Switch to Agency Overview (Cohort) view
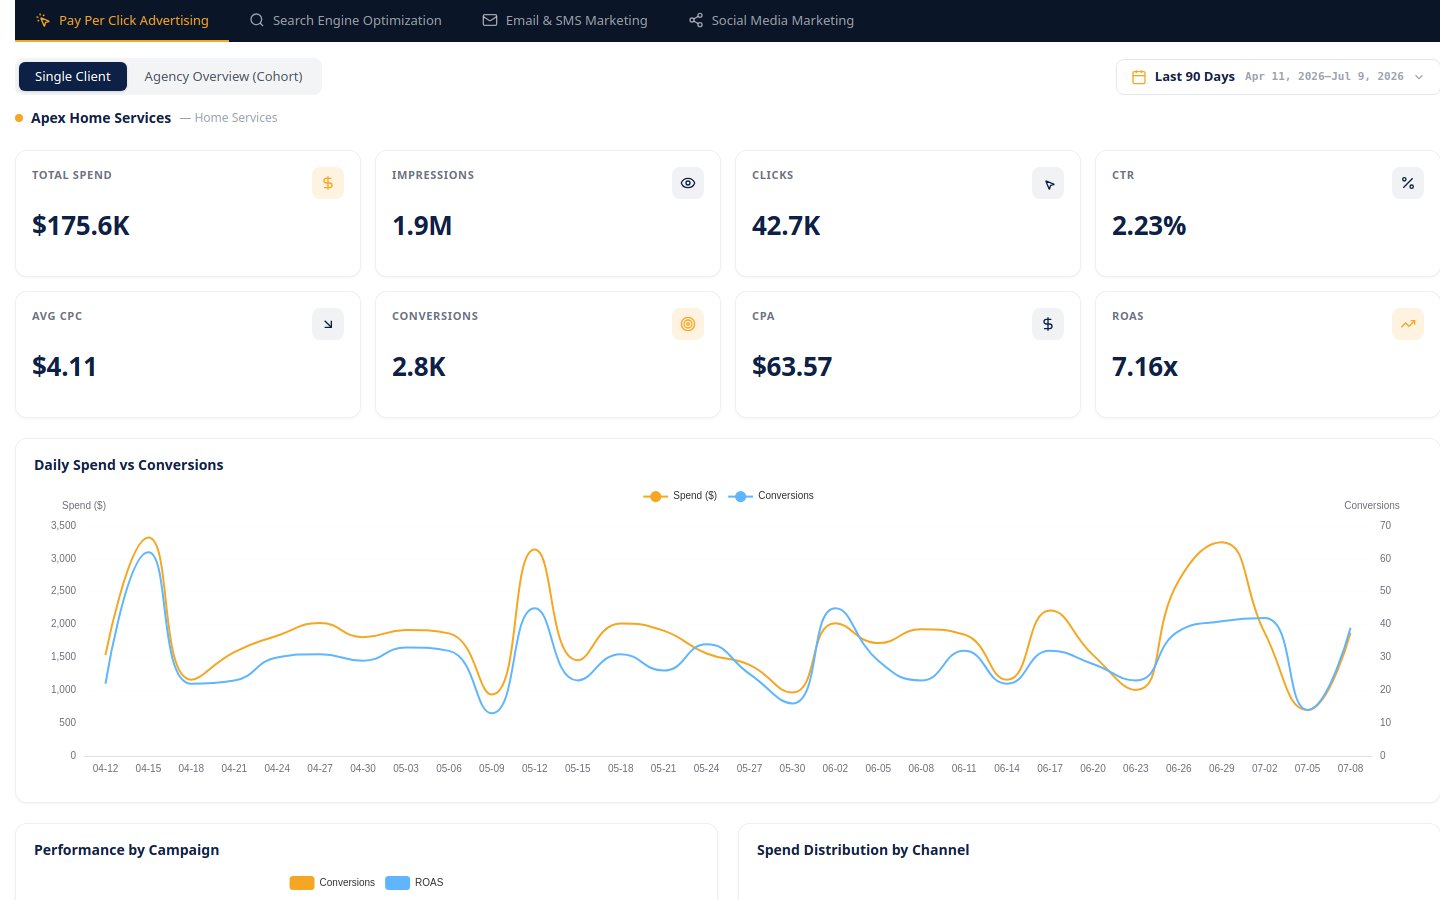1440x900 pixels. [x=223, y=77]
